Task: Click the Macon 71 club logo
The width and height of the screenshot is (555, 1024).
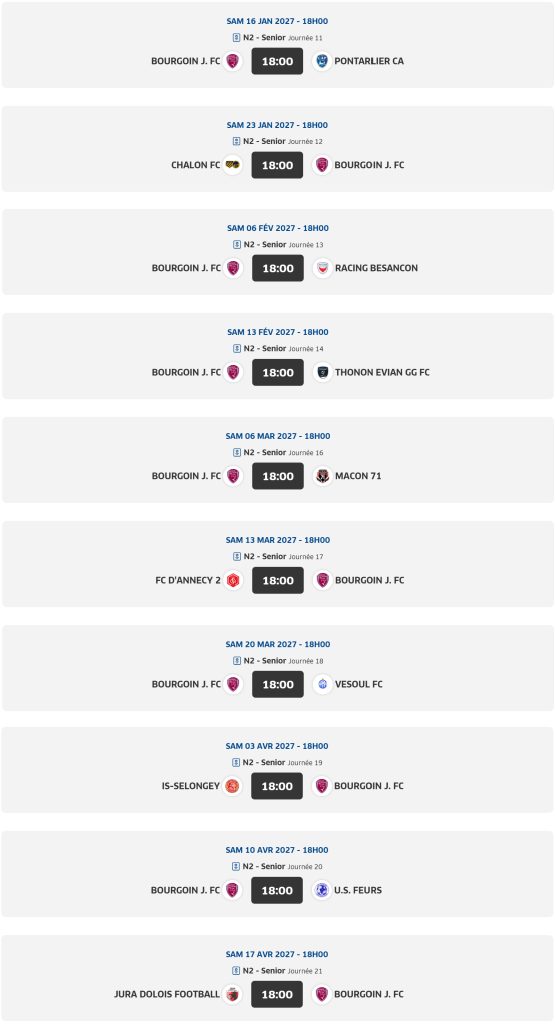Action: pos(323,476)
